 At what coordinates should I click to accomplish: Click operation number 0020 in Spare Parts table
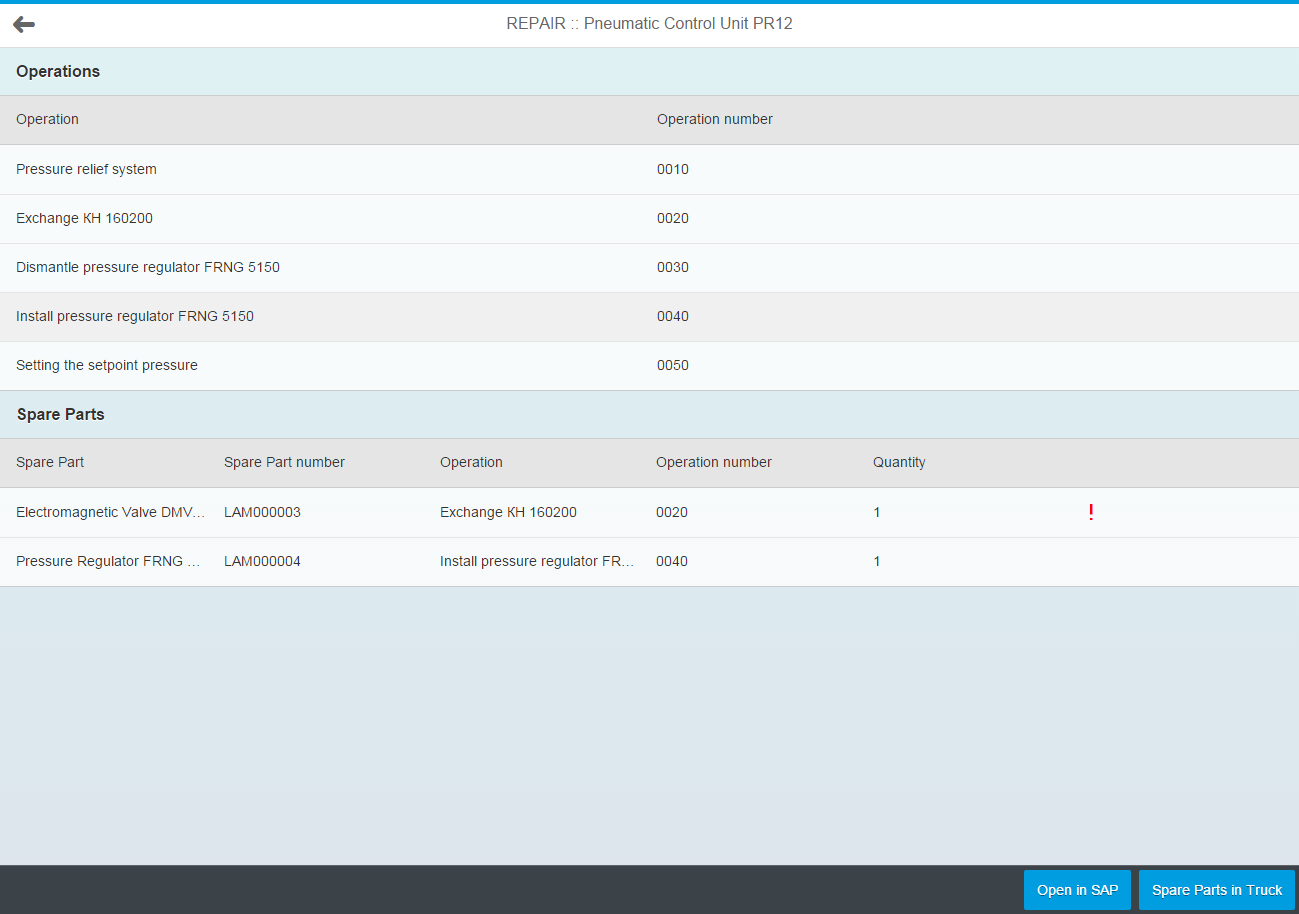click(x=672, y=512)
